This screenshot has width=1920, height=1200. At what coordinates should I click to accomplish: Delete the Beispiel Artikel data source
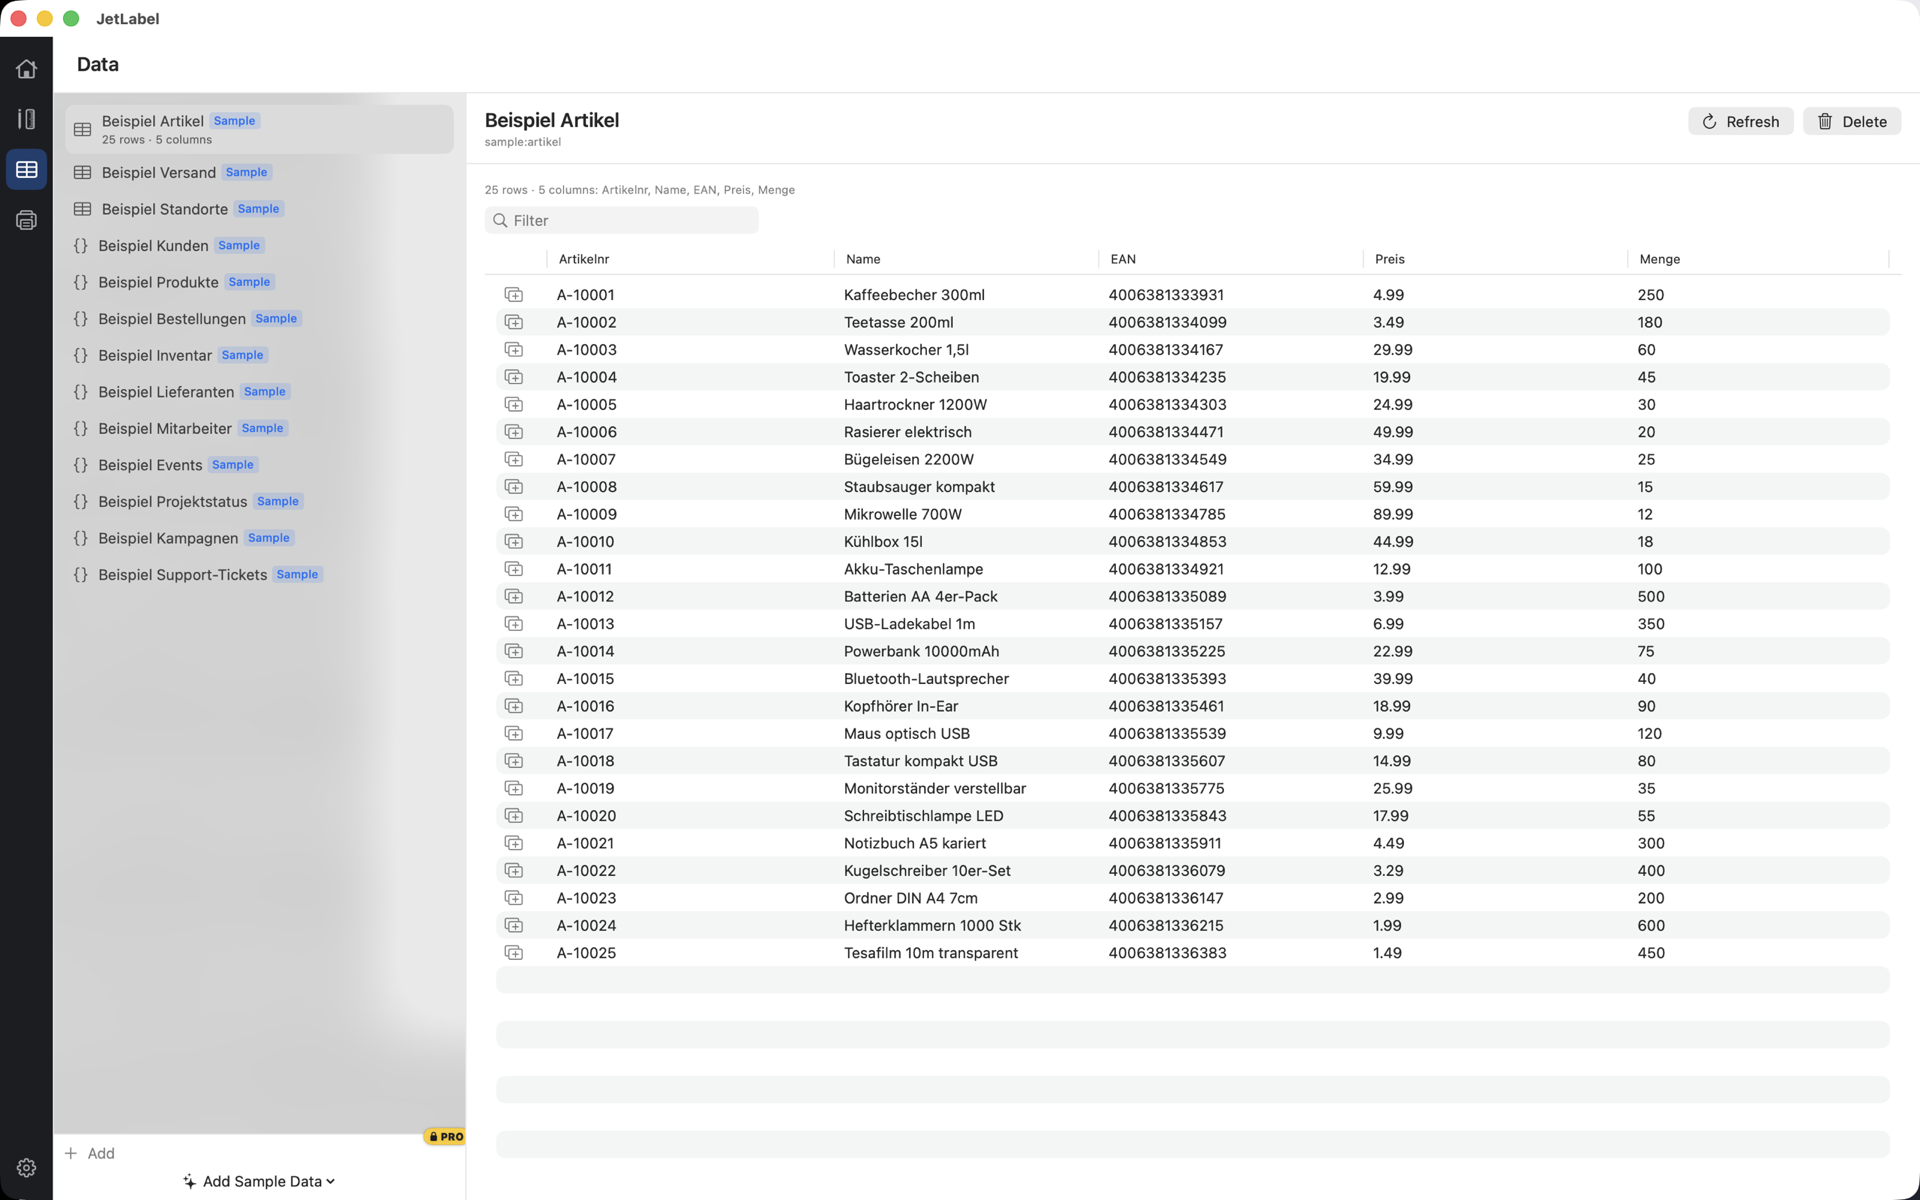tap(1851, 121)
